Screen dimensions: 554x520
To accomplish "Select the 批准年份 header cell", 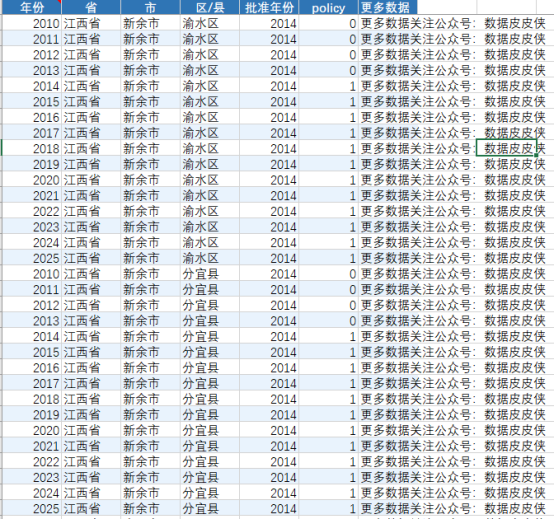I will [269, 7].
